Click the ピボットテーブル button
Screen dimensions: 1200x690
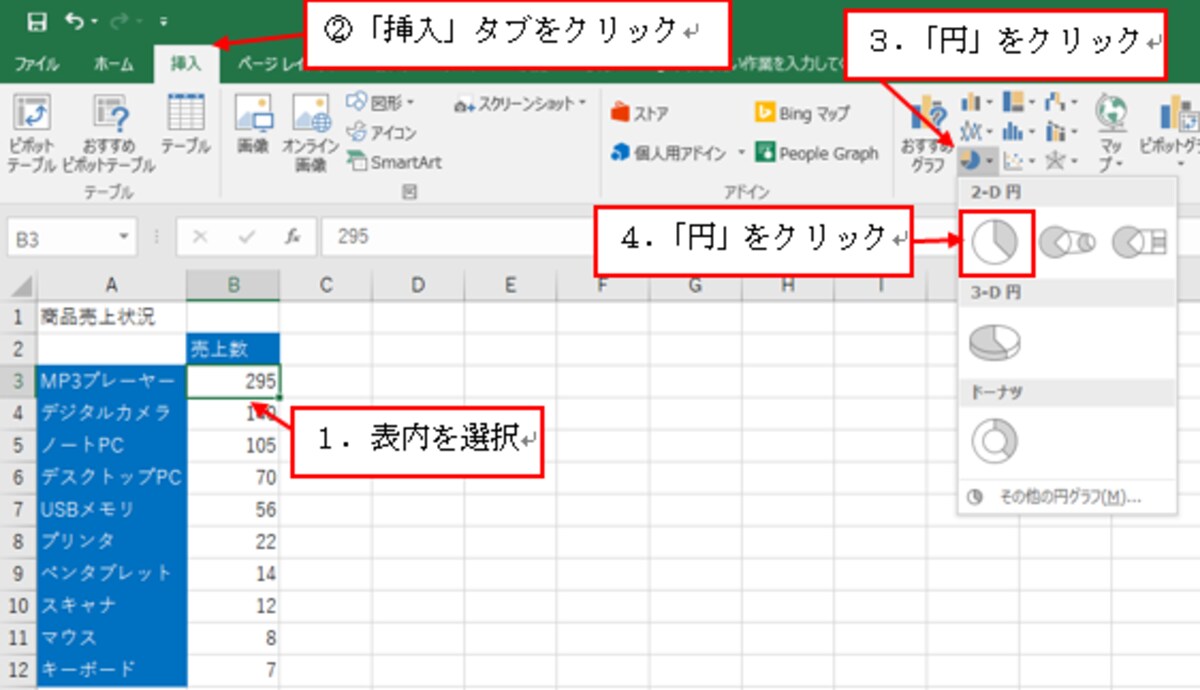click(x=31, y=134)
